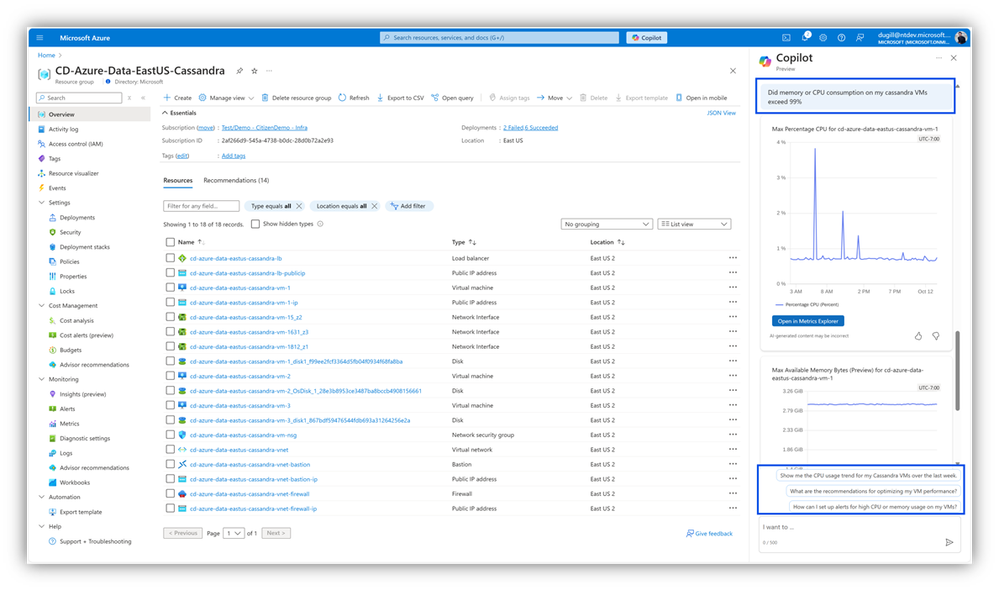The width and height of the screenshot is (999, 591).
Task: Enable Show hidden types
Action: [x=255, y=224]
